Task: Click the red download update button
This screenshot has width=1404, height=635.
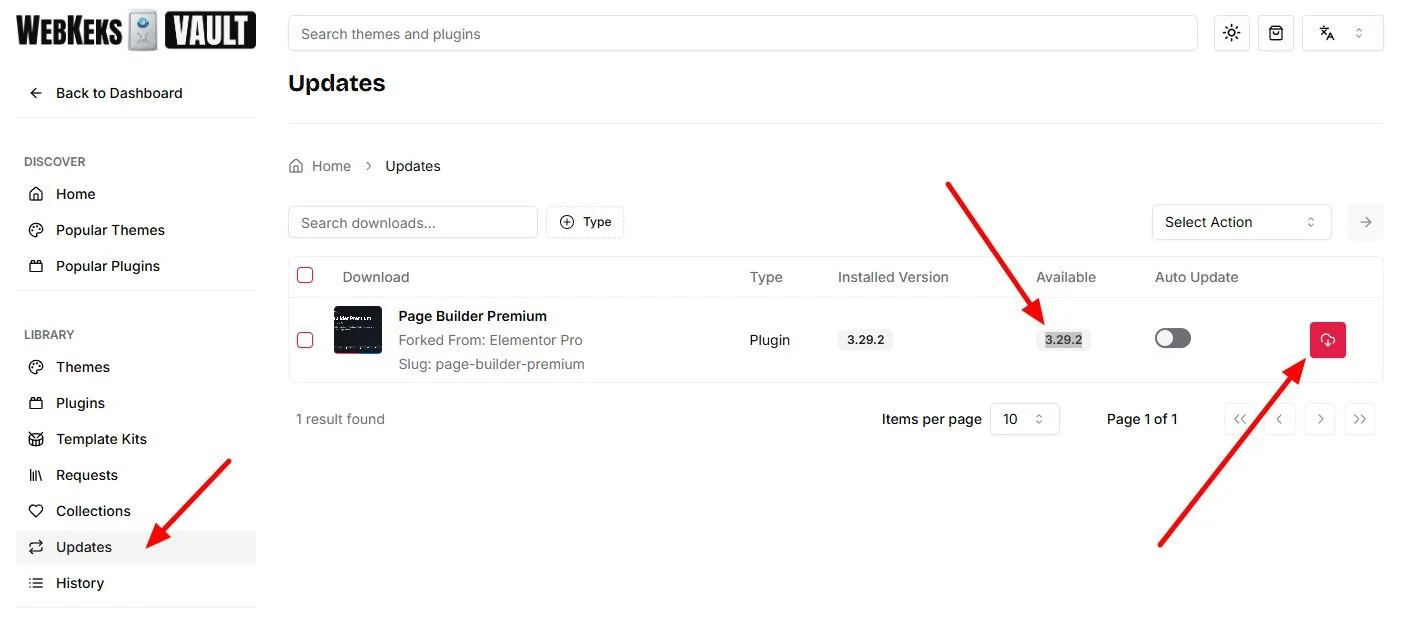Action: [1327, 340]
